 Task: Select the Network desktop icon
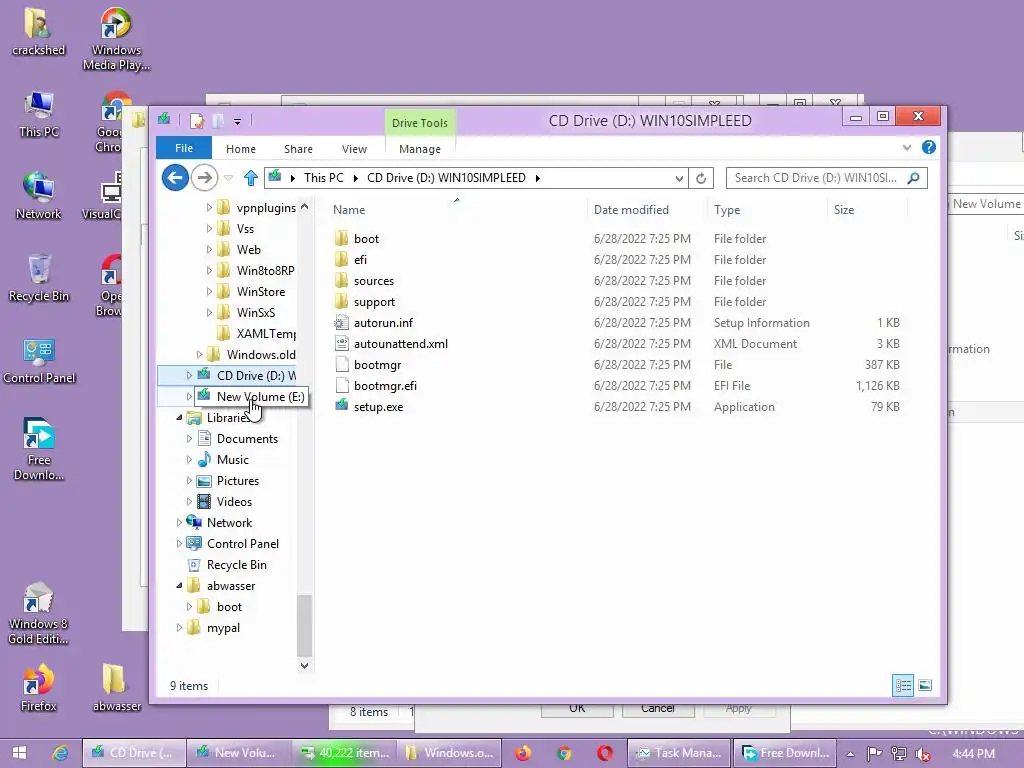pos(39,195)
